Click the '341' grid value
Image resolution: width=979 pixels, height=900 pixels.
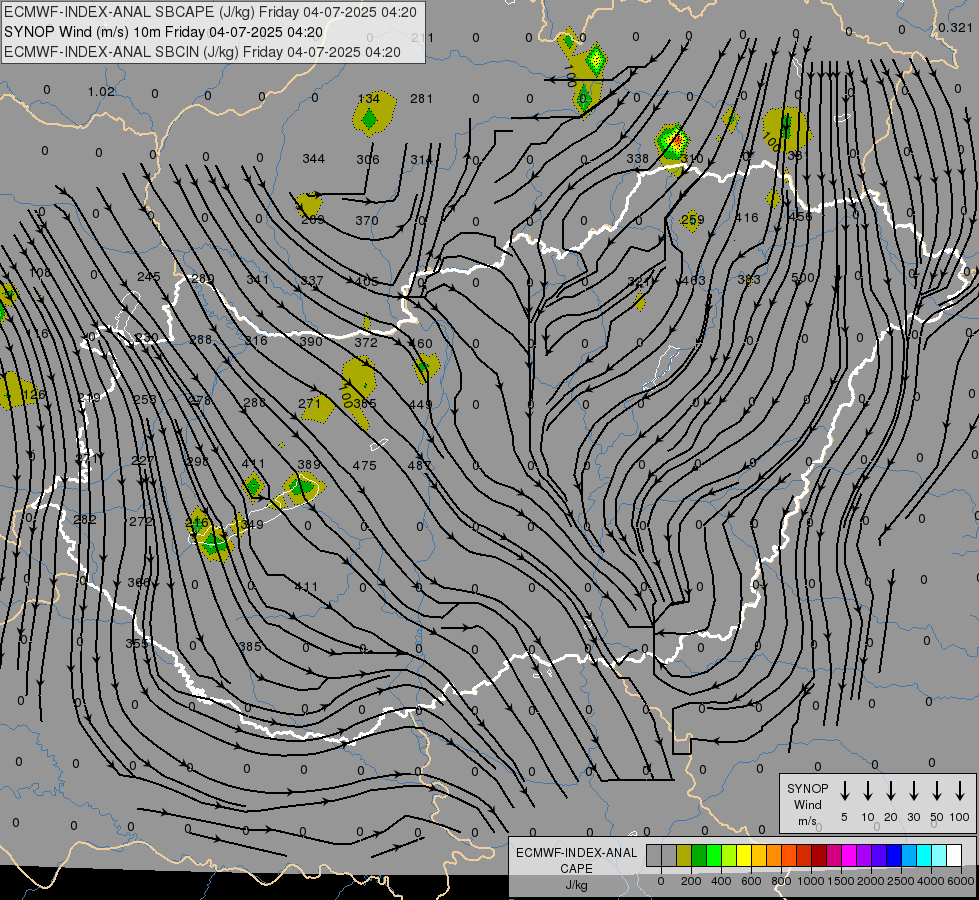[257, 279]
